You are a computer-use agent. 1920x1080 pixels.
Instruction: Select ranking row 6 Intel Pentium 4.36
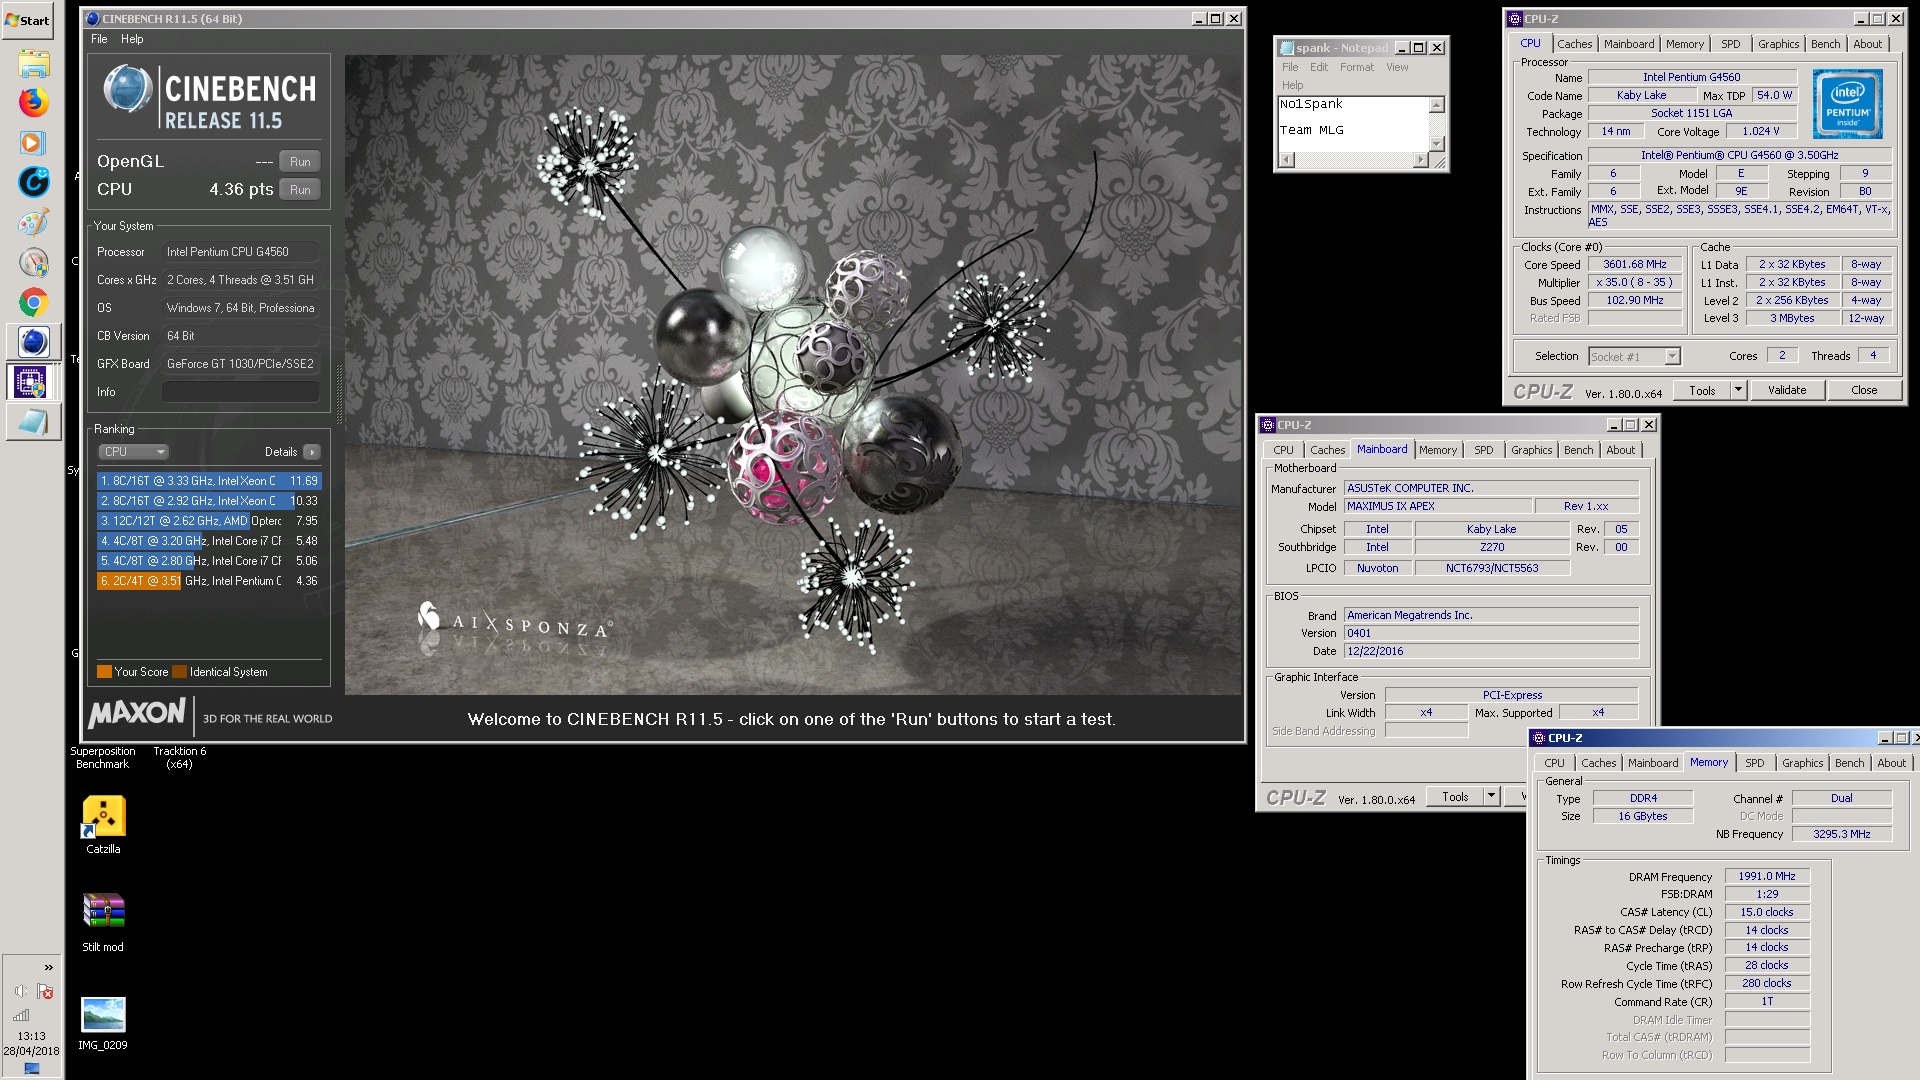pos(209,581)
